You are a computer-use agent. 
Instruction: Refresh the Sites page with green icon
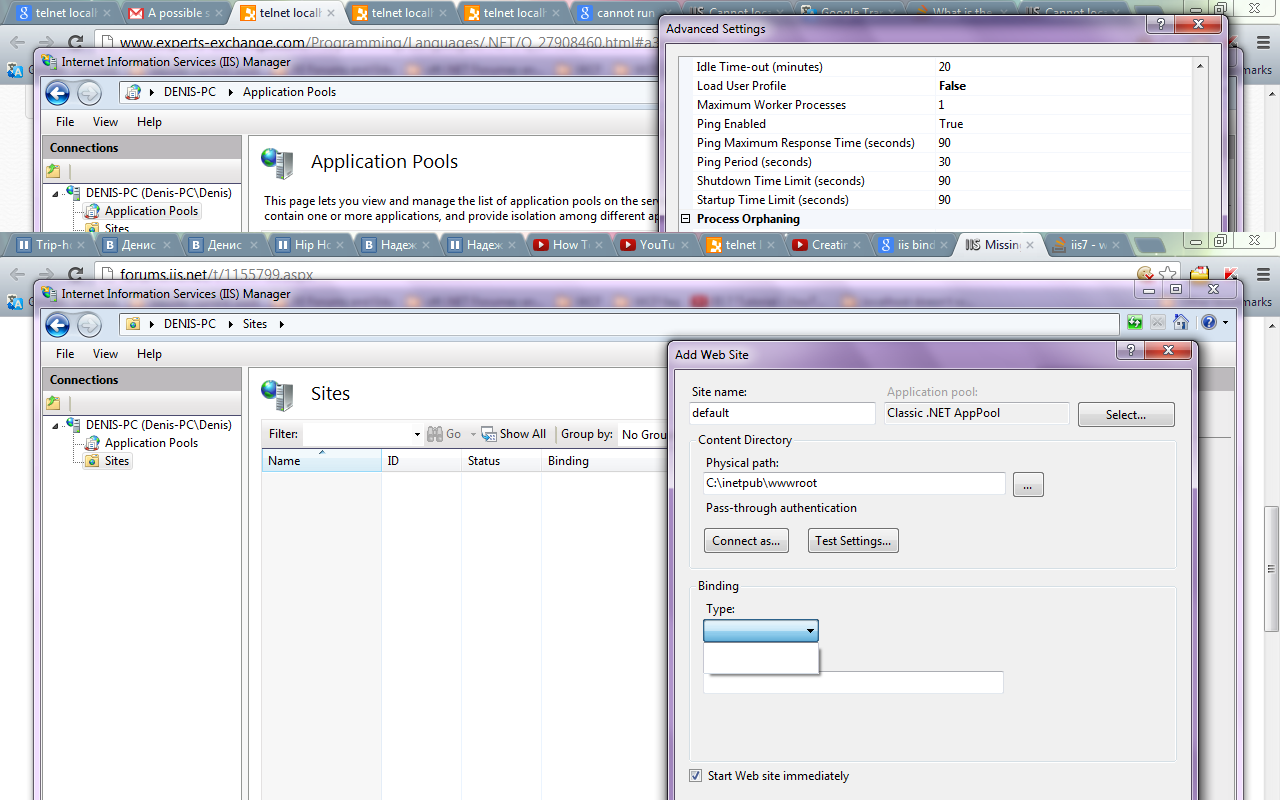(x=1135, y=322)
